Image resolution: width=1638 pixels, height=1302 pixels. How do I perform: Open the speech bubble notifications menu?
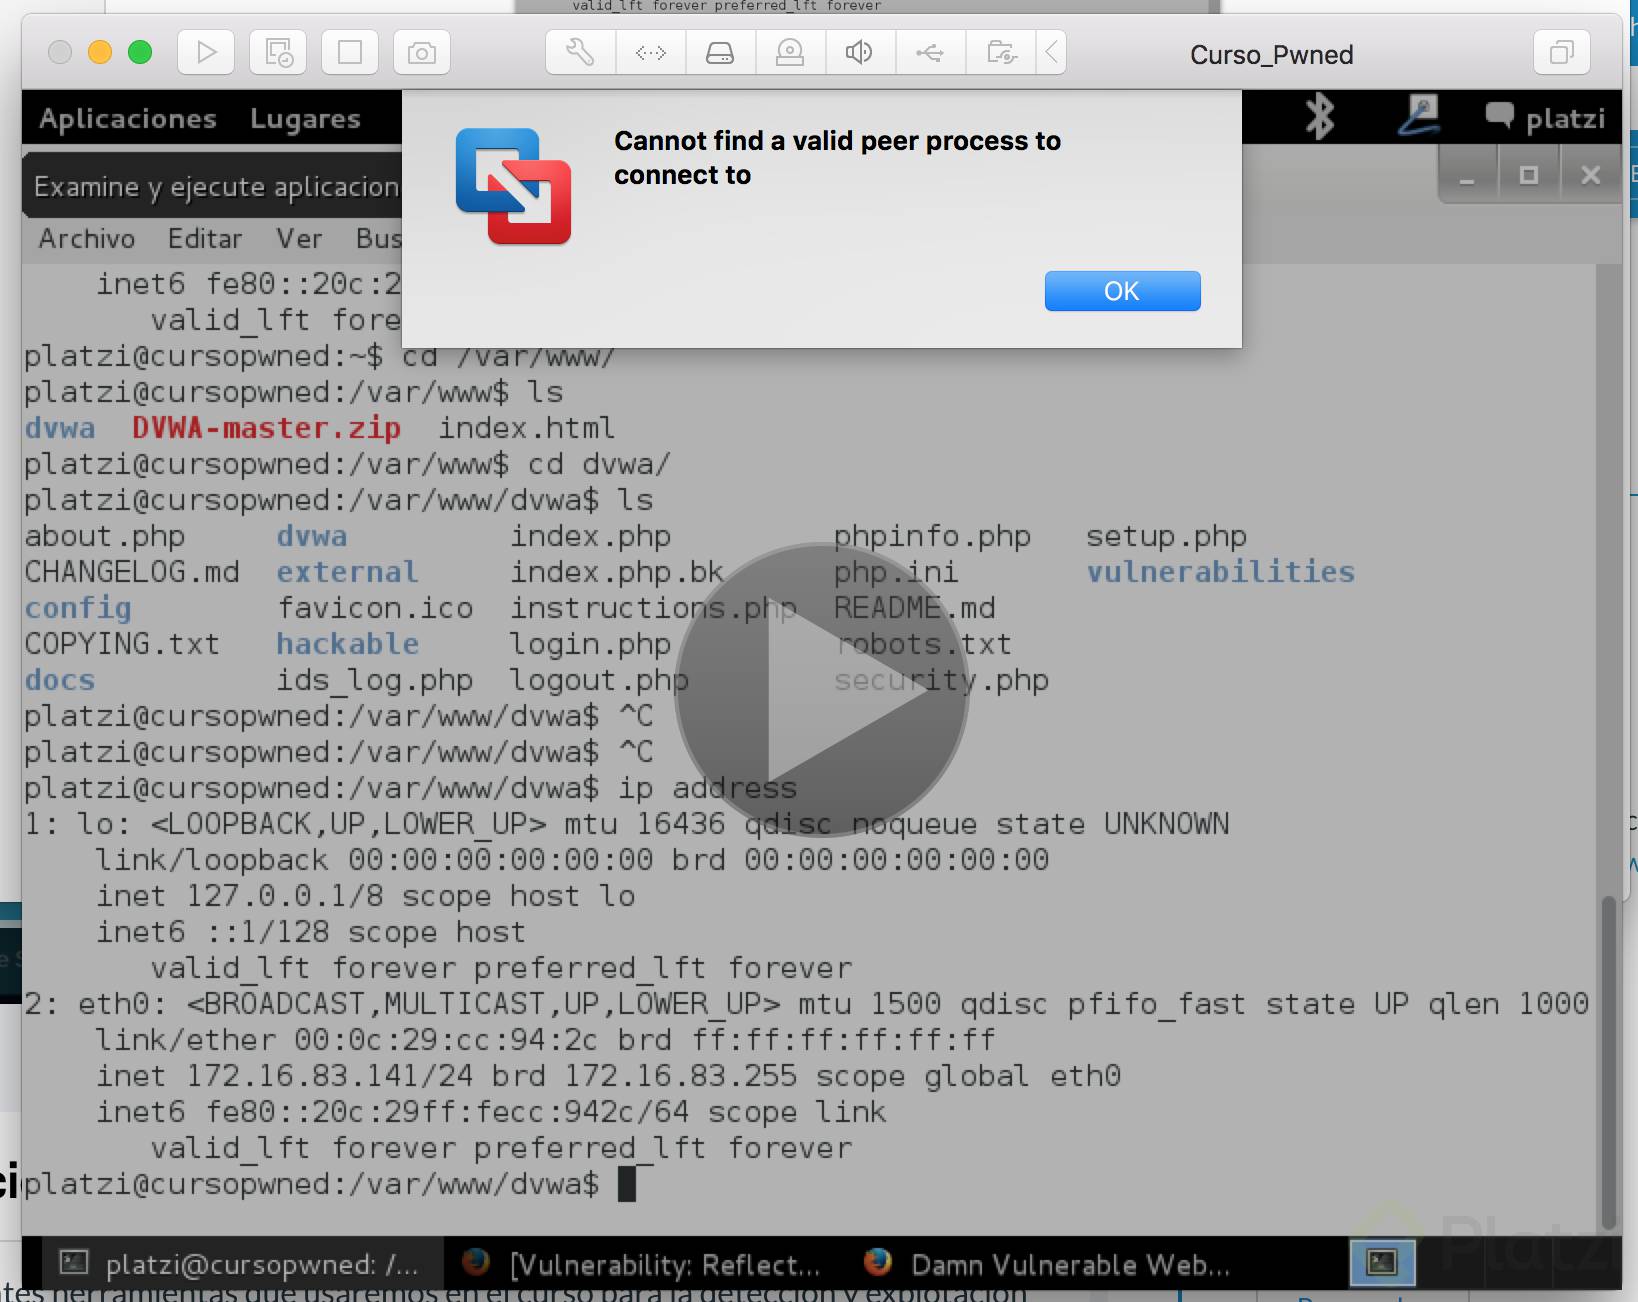coord(1500,117)
